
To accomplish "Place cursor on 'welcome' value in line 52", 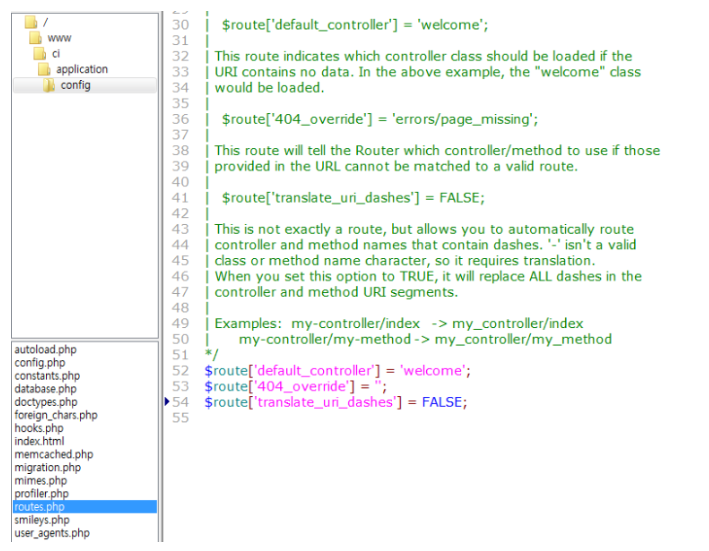I will [433, 371].
